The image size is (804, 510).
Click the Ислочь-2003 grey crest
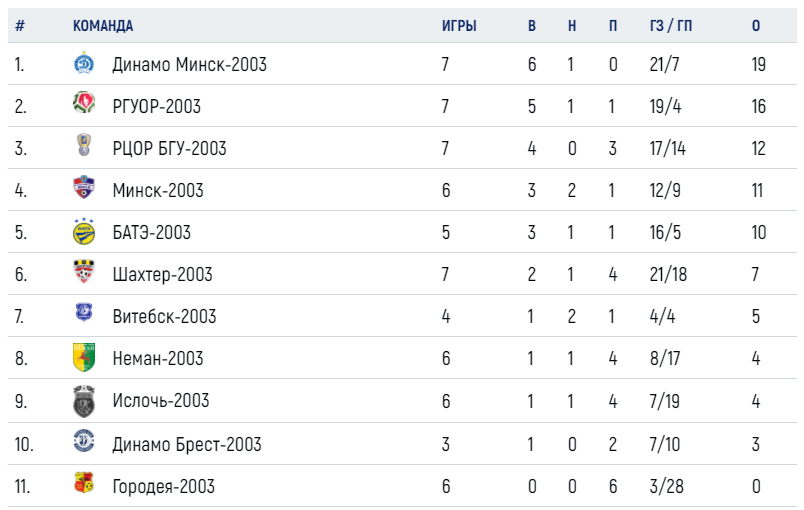(84, 401)
